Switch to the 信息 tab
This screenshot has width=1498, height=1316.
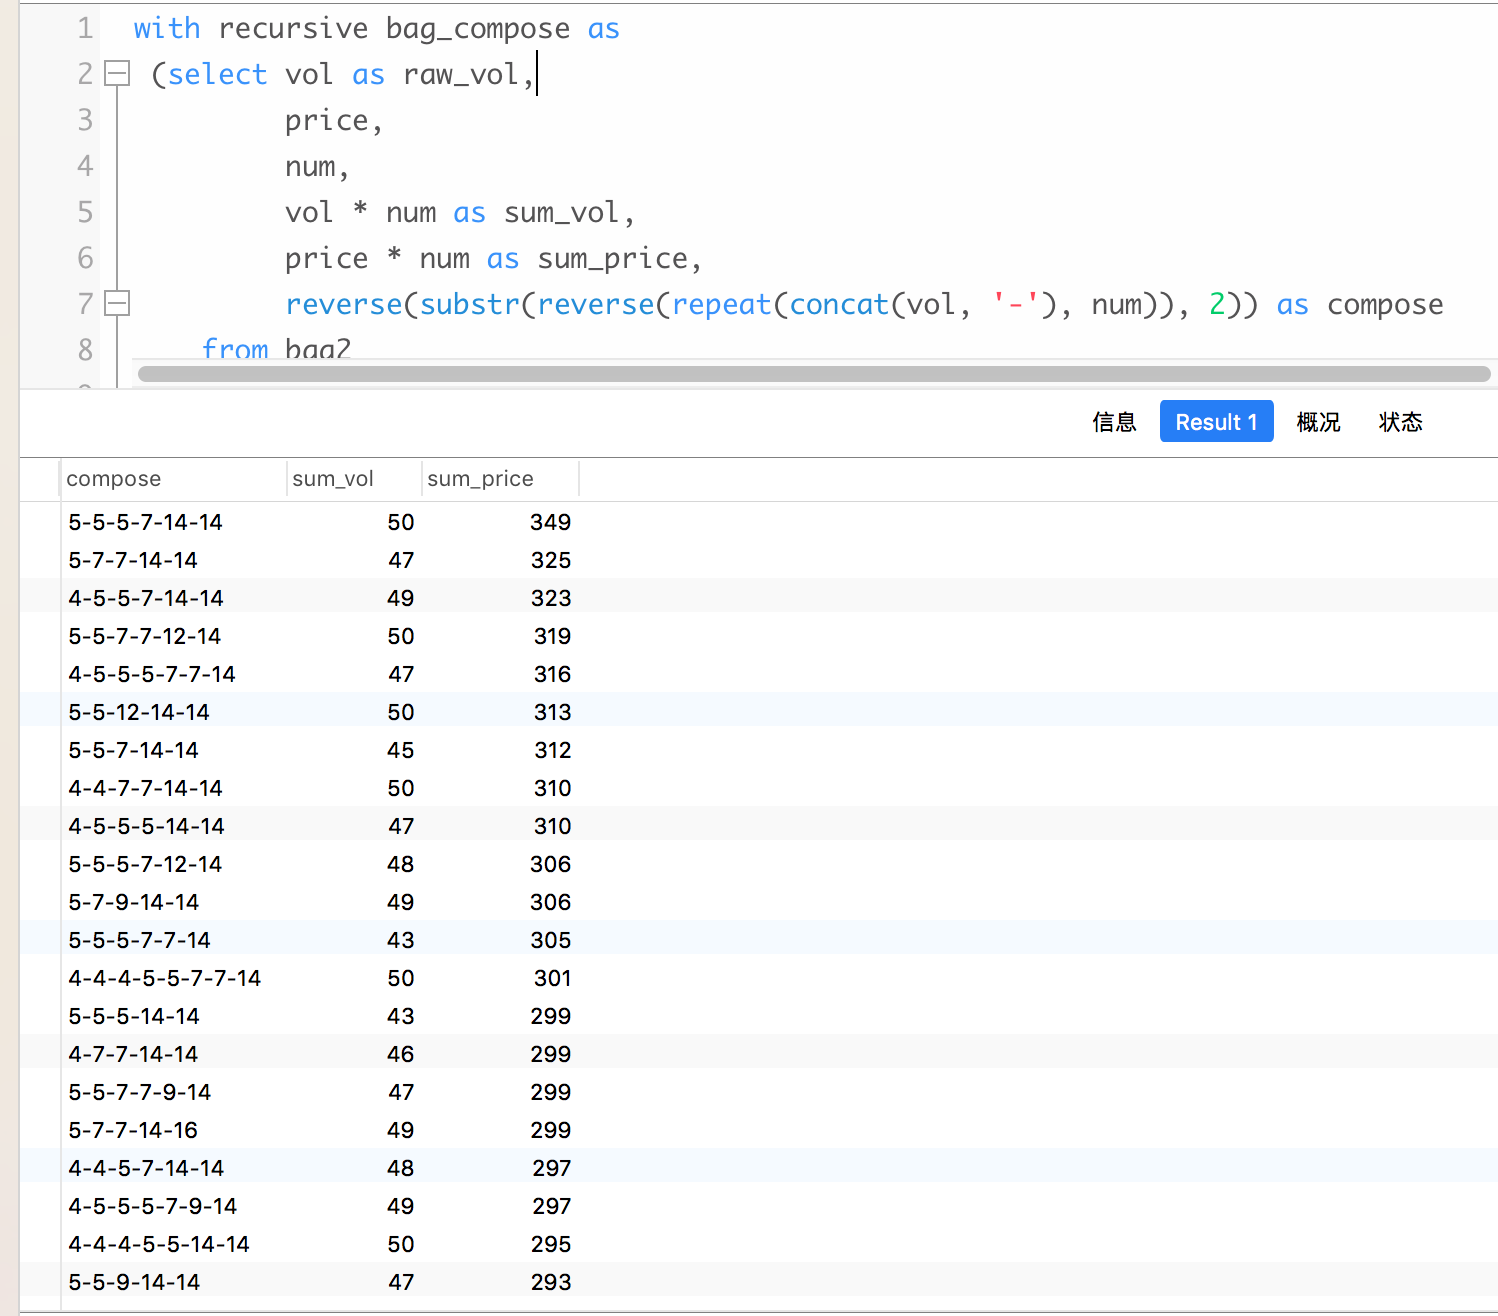(1114, 422)
